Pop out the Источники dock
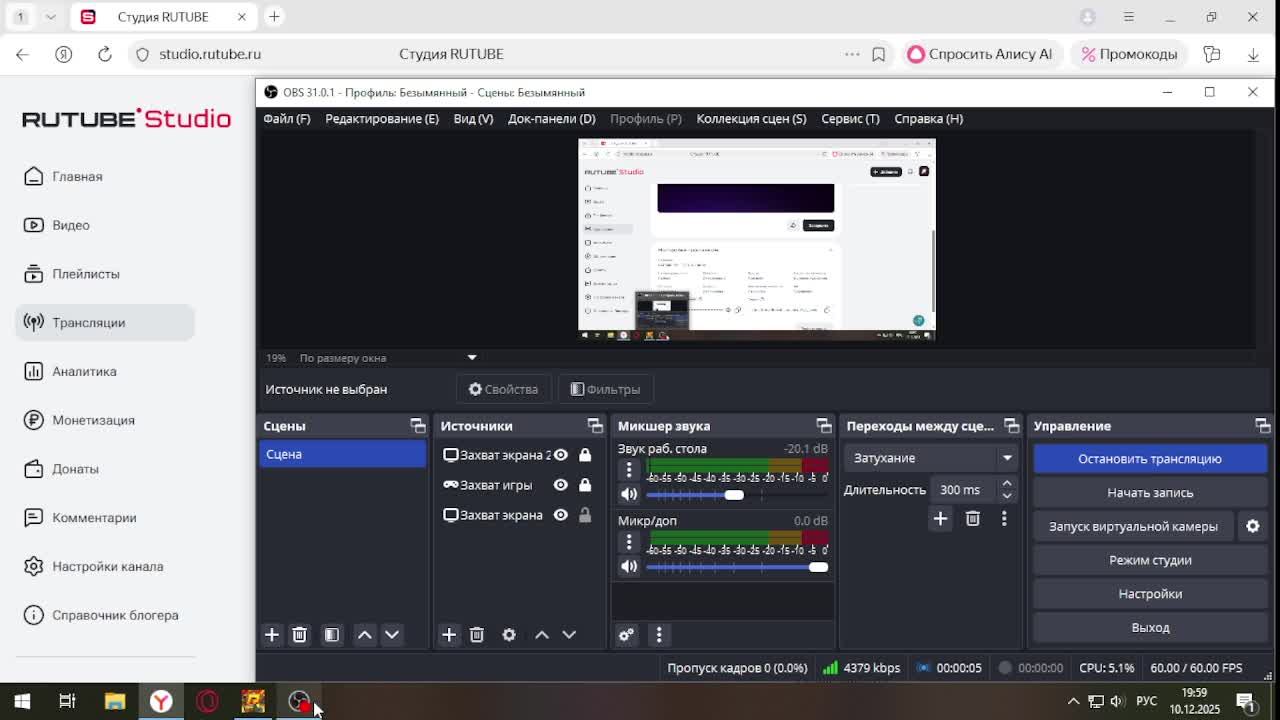Image resolution: width=1280 pixels, height=720 pixels. (x=595, y=426)
